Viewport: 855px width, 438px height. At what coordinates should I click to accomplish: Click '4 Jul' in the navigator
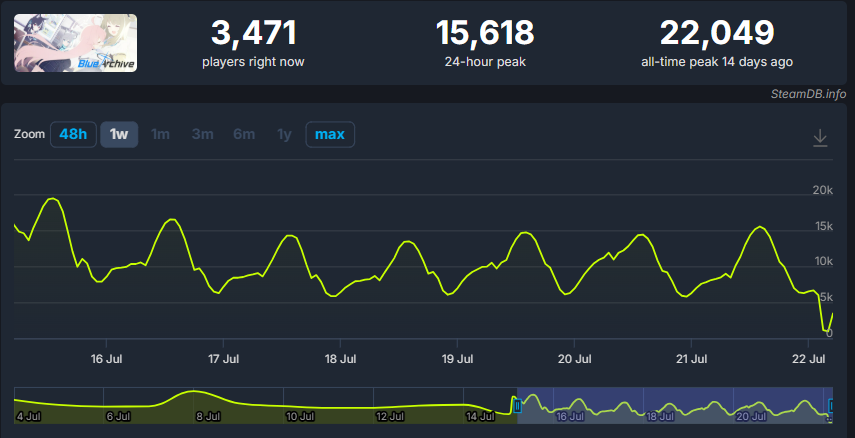[x=27, y=417]
